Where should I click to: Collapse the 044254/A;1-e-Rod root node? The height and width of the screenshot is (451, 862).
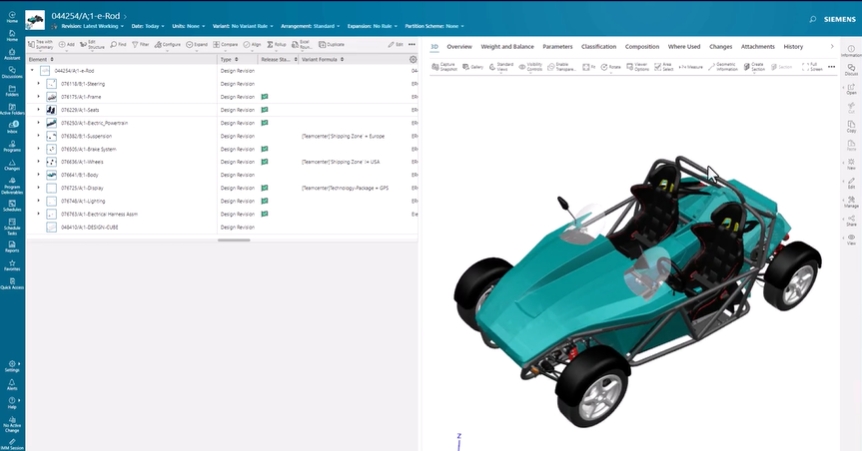tap(31, 71)
